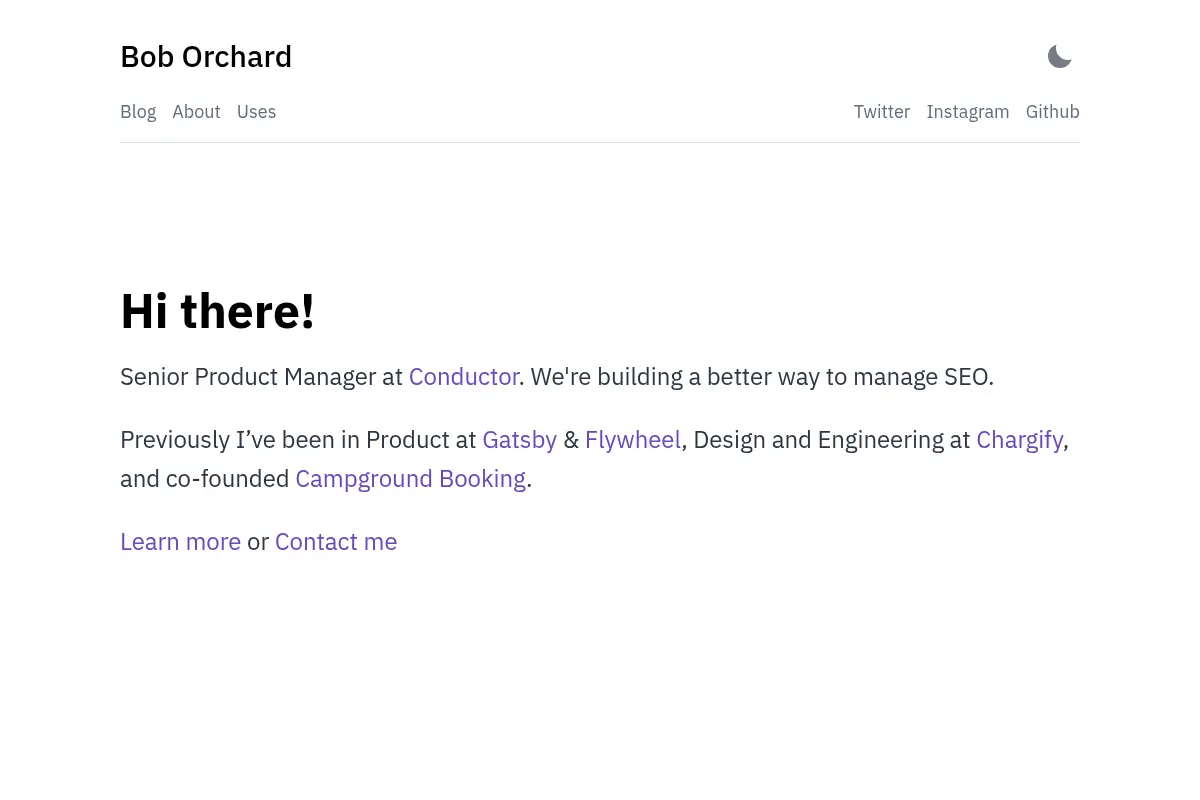Viewport: 1200px width, 800px height.
Task: Click the Hi there! heading
Action: [217, 311]
